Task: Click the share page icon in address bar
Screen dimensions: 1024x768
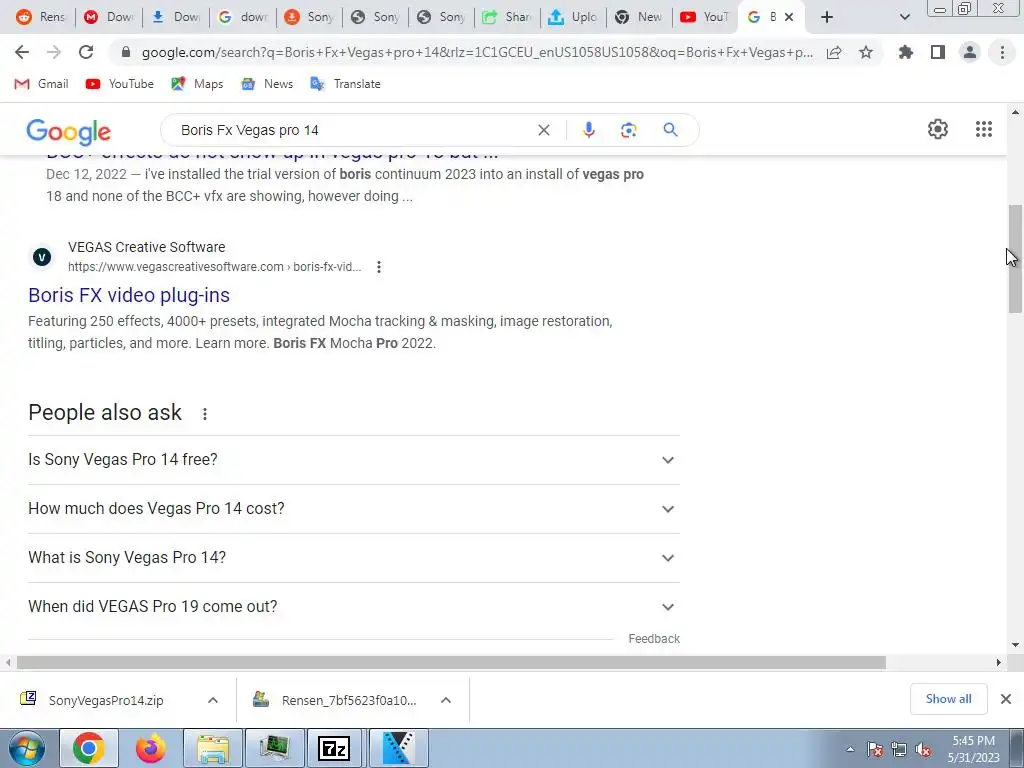Action: pyautogui.click(x=834, y=52)
